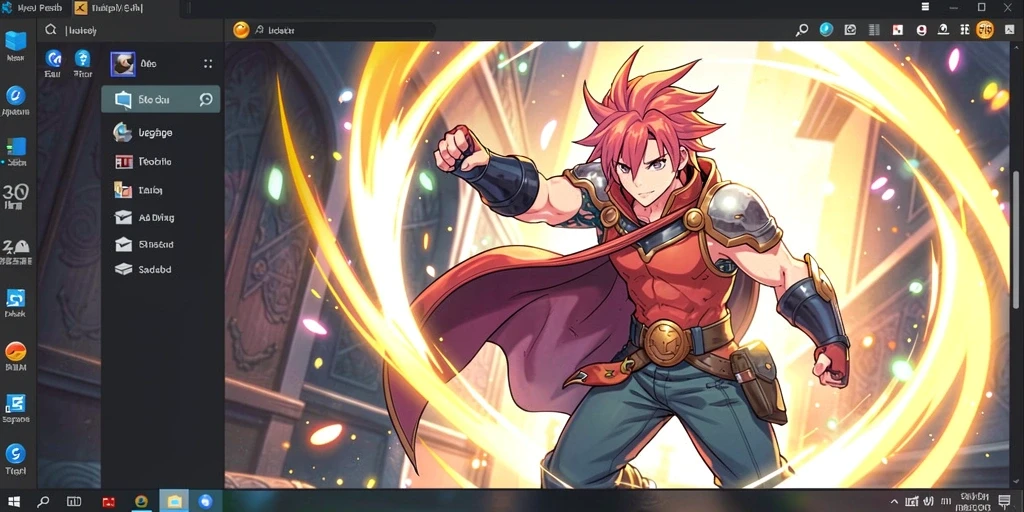Click the blue round globe toolbar icon
Viewport: 1024px width, 512px height.
(826, 29)
